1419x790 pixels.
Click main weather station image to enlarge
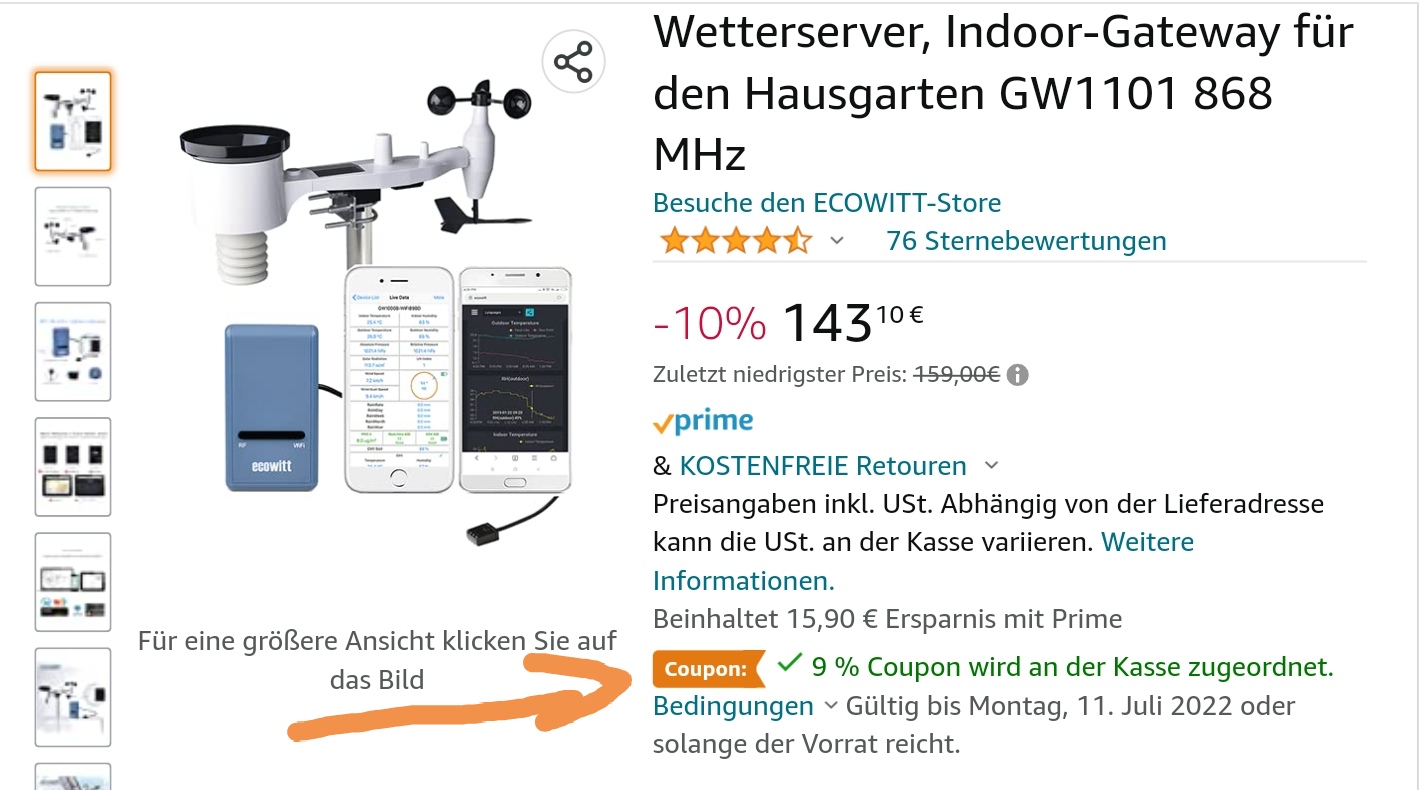(377, 310)
